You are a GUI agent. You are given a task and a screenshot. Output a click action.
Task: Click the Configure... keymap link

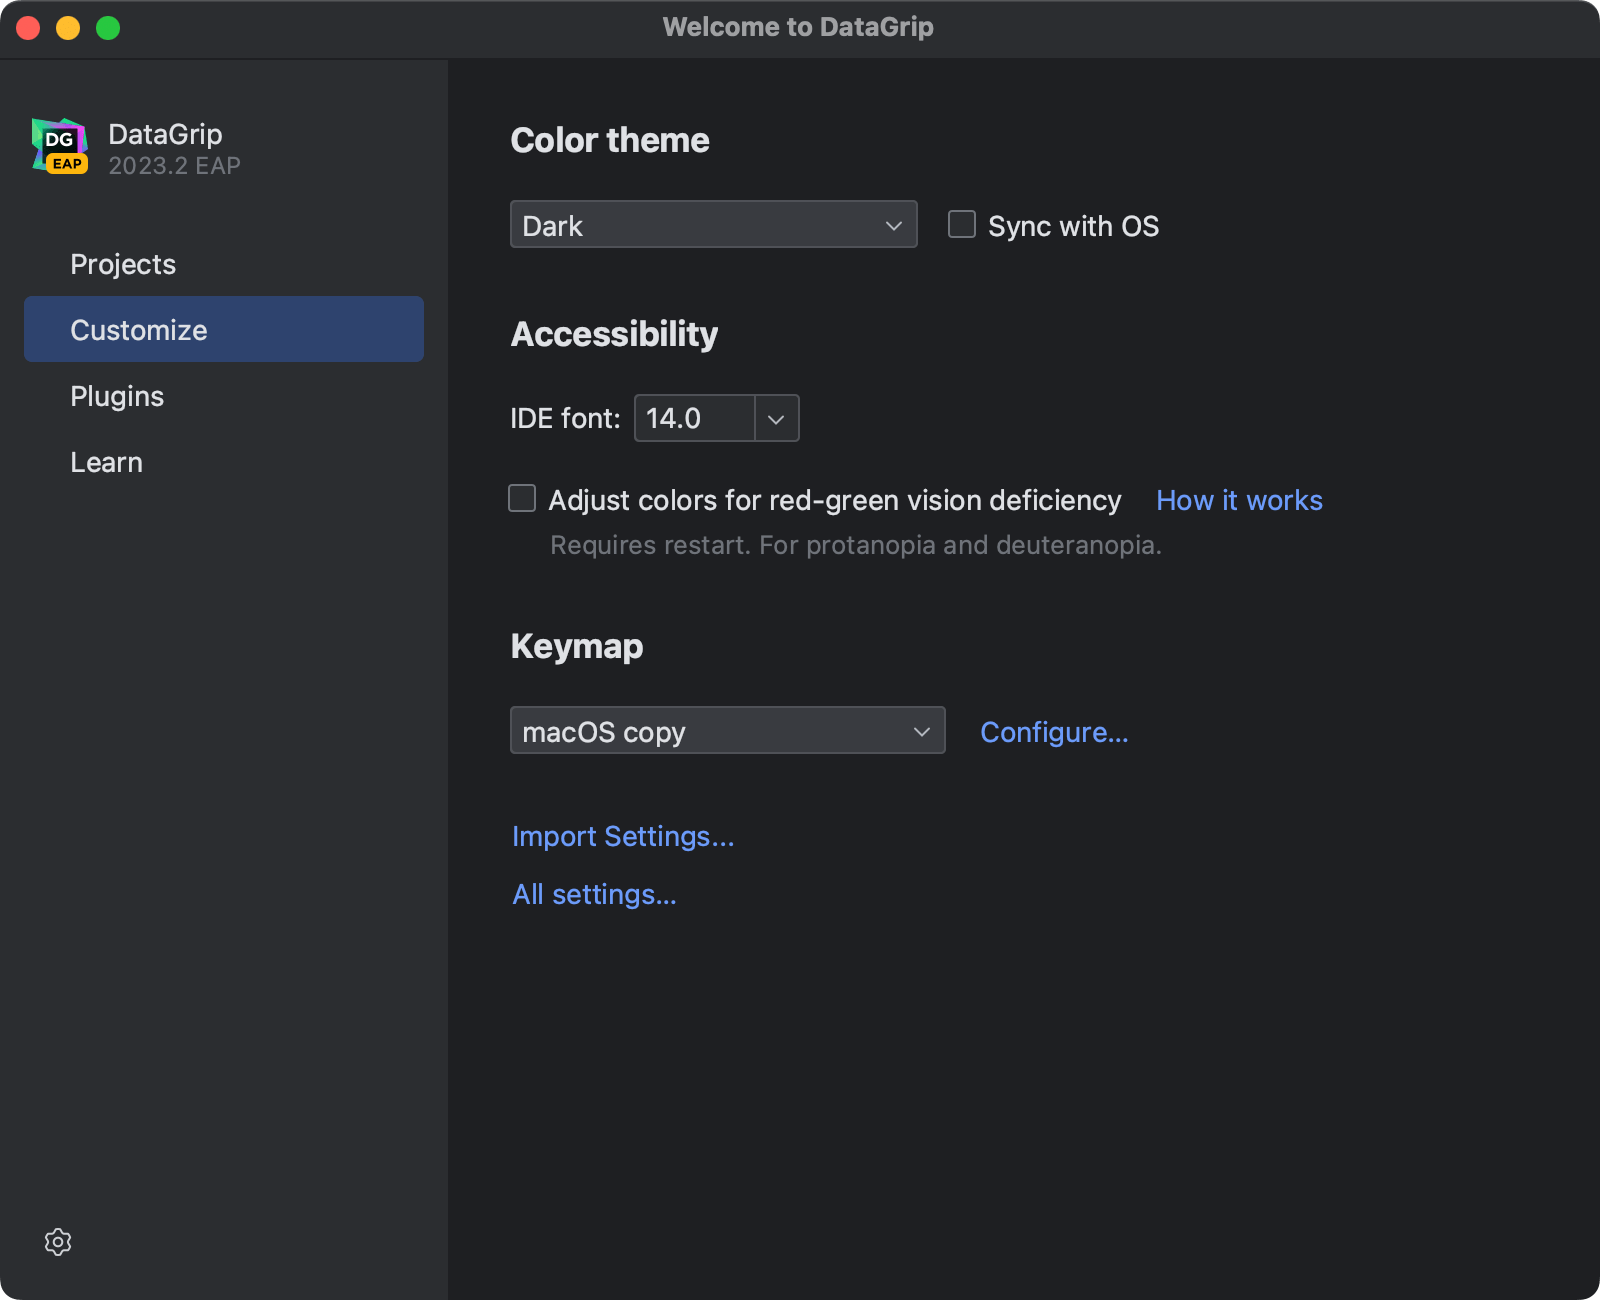tap(1054, 732)
